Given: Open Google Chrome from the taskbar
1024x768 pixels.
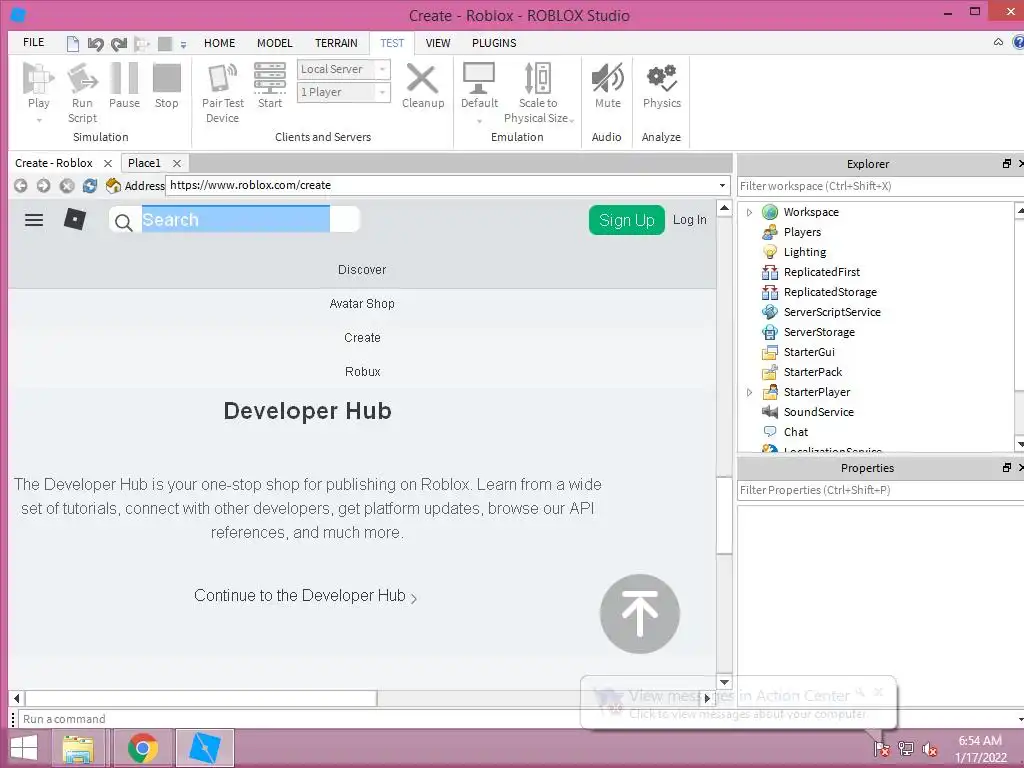Looking at the screenshot, I should point(142,748).
